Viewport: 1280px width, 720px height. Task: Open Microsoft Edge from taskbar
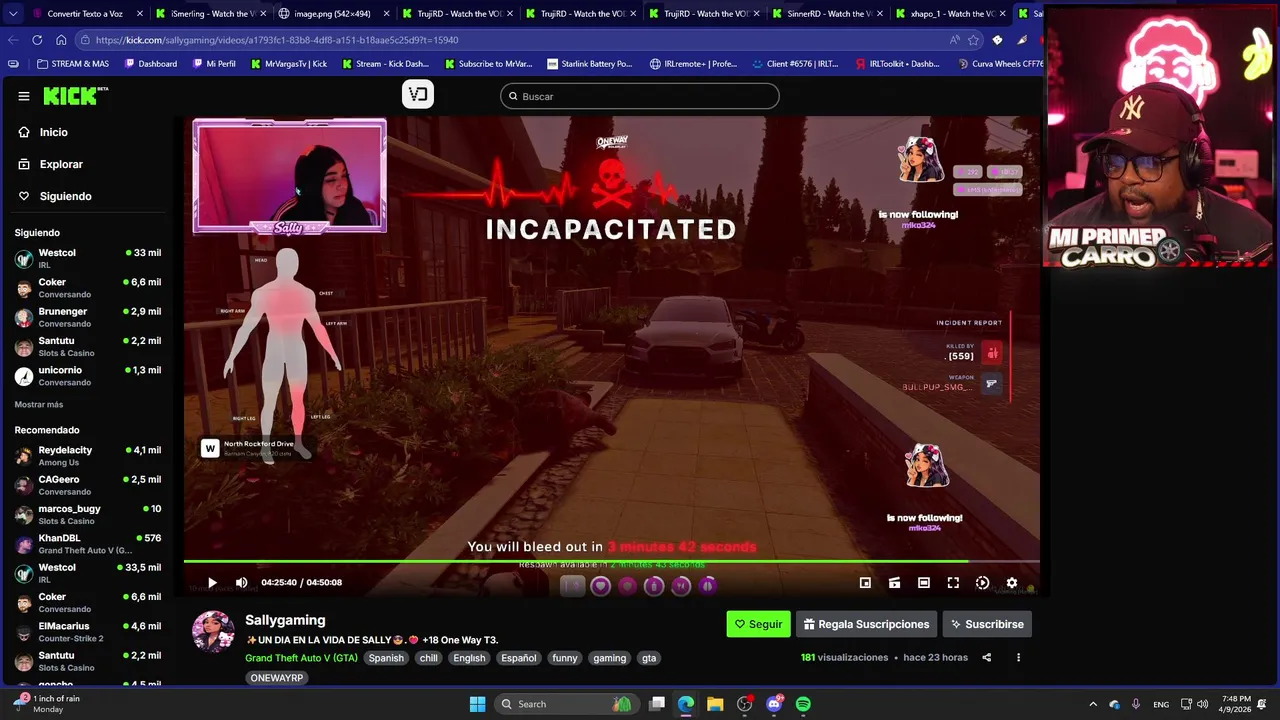pyautogui.click(x=686, y=704)
